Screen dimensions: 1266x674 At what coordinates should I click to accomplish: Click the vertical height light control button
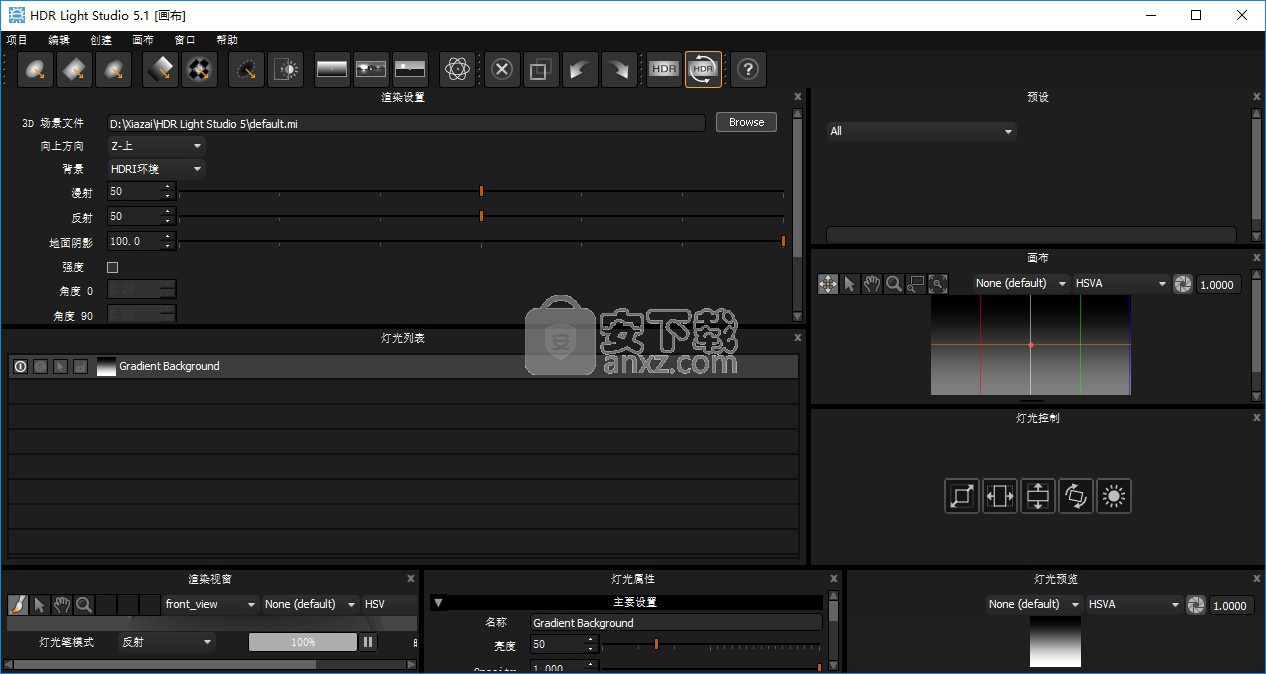point(1038,495)
